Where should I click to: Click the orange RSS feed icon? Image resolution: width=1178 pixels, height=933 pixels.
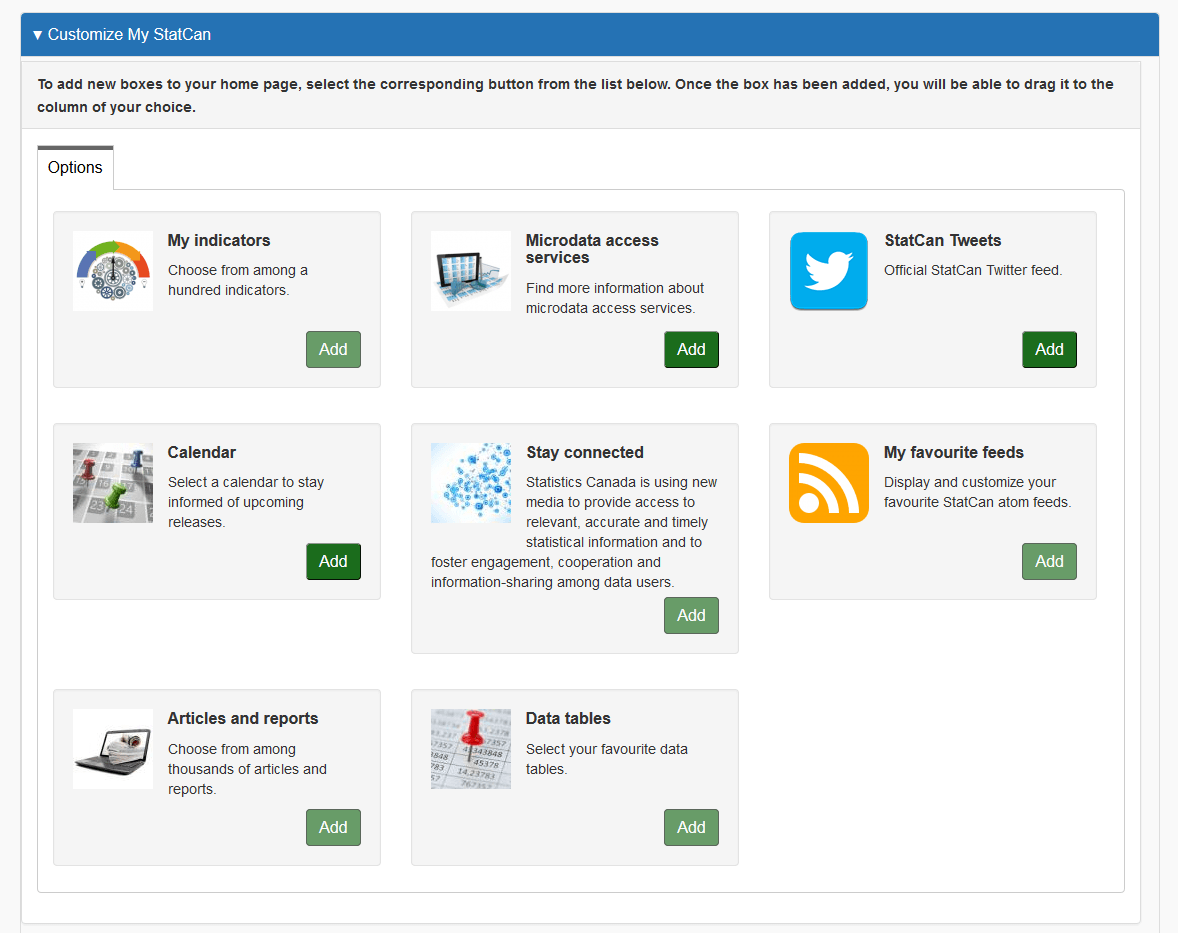coord(829,483)
